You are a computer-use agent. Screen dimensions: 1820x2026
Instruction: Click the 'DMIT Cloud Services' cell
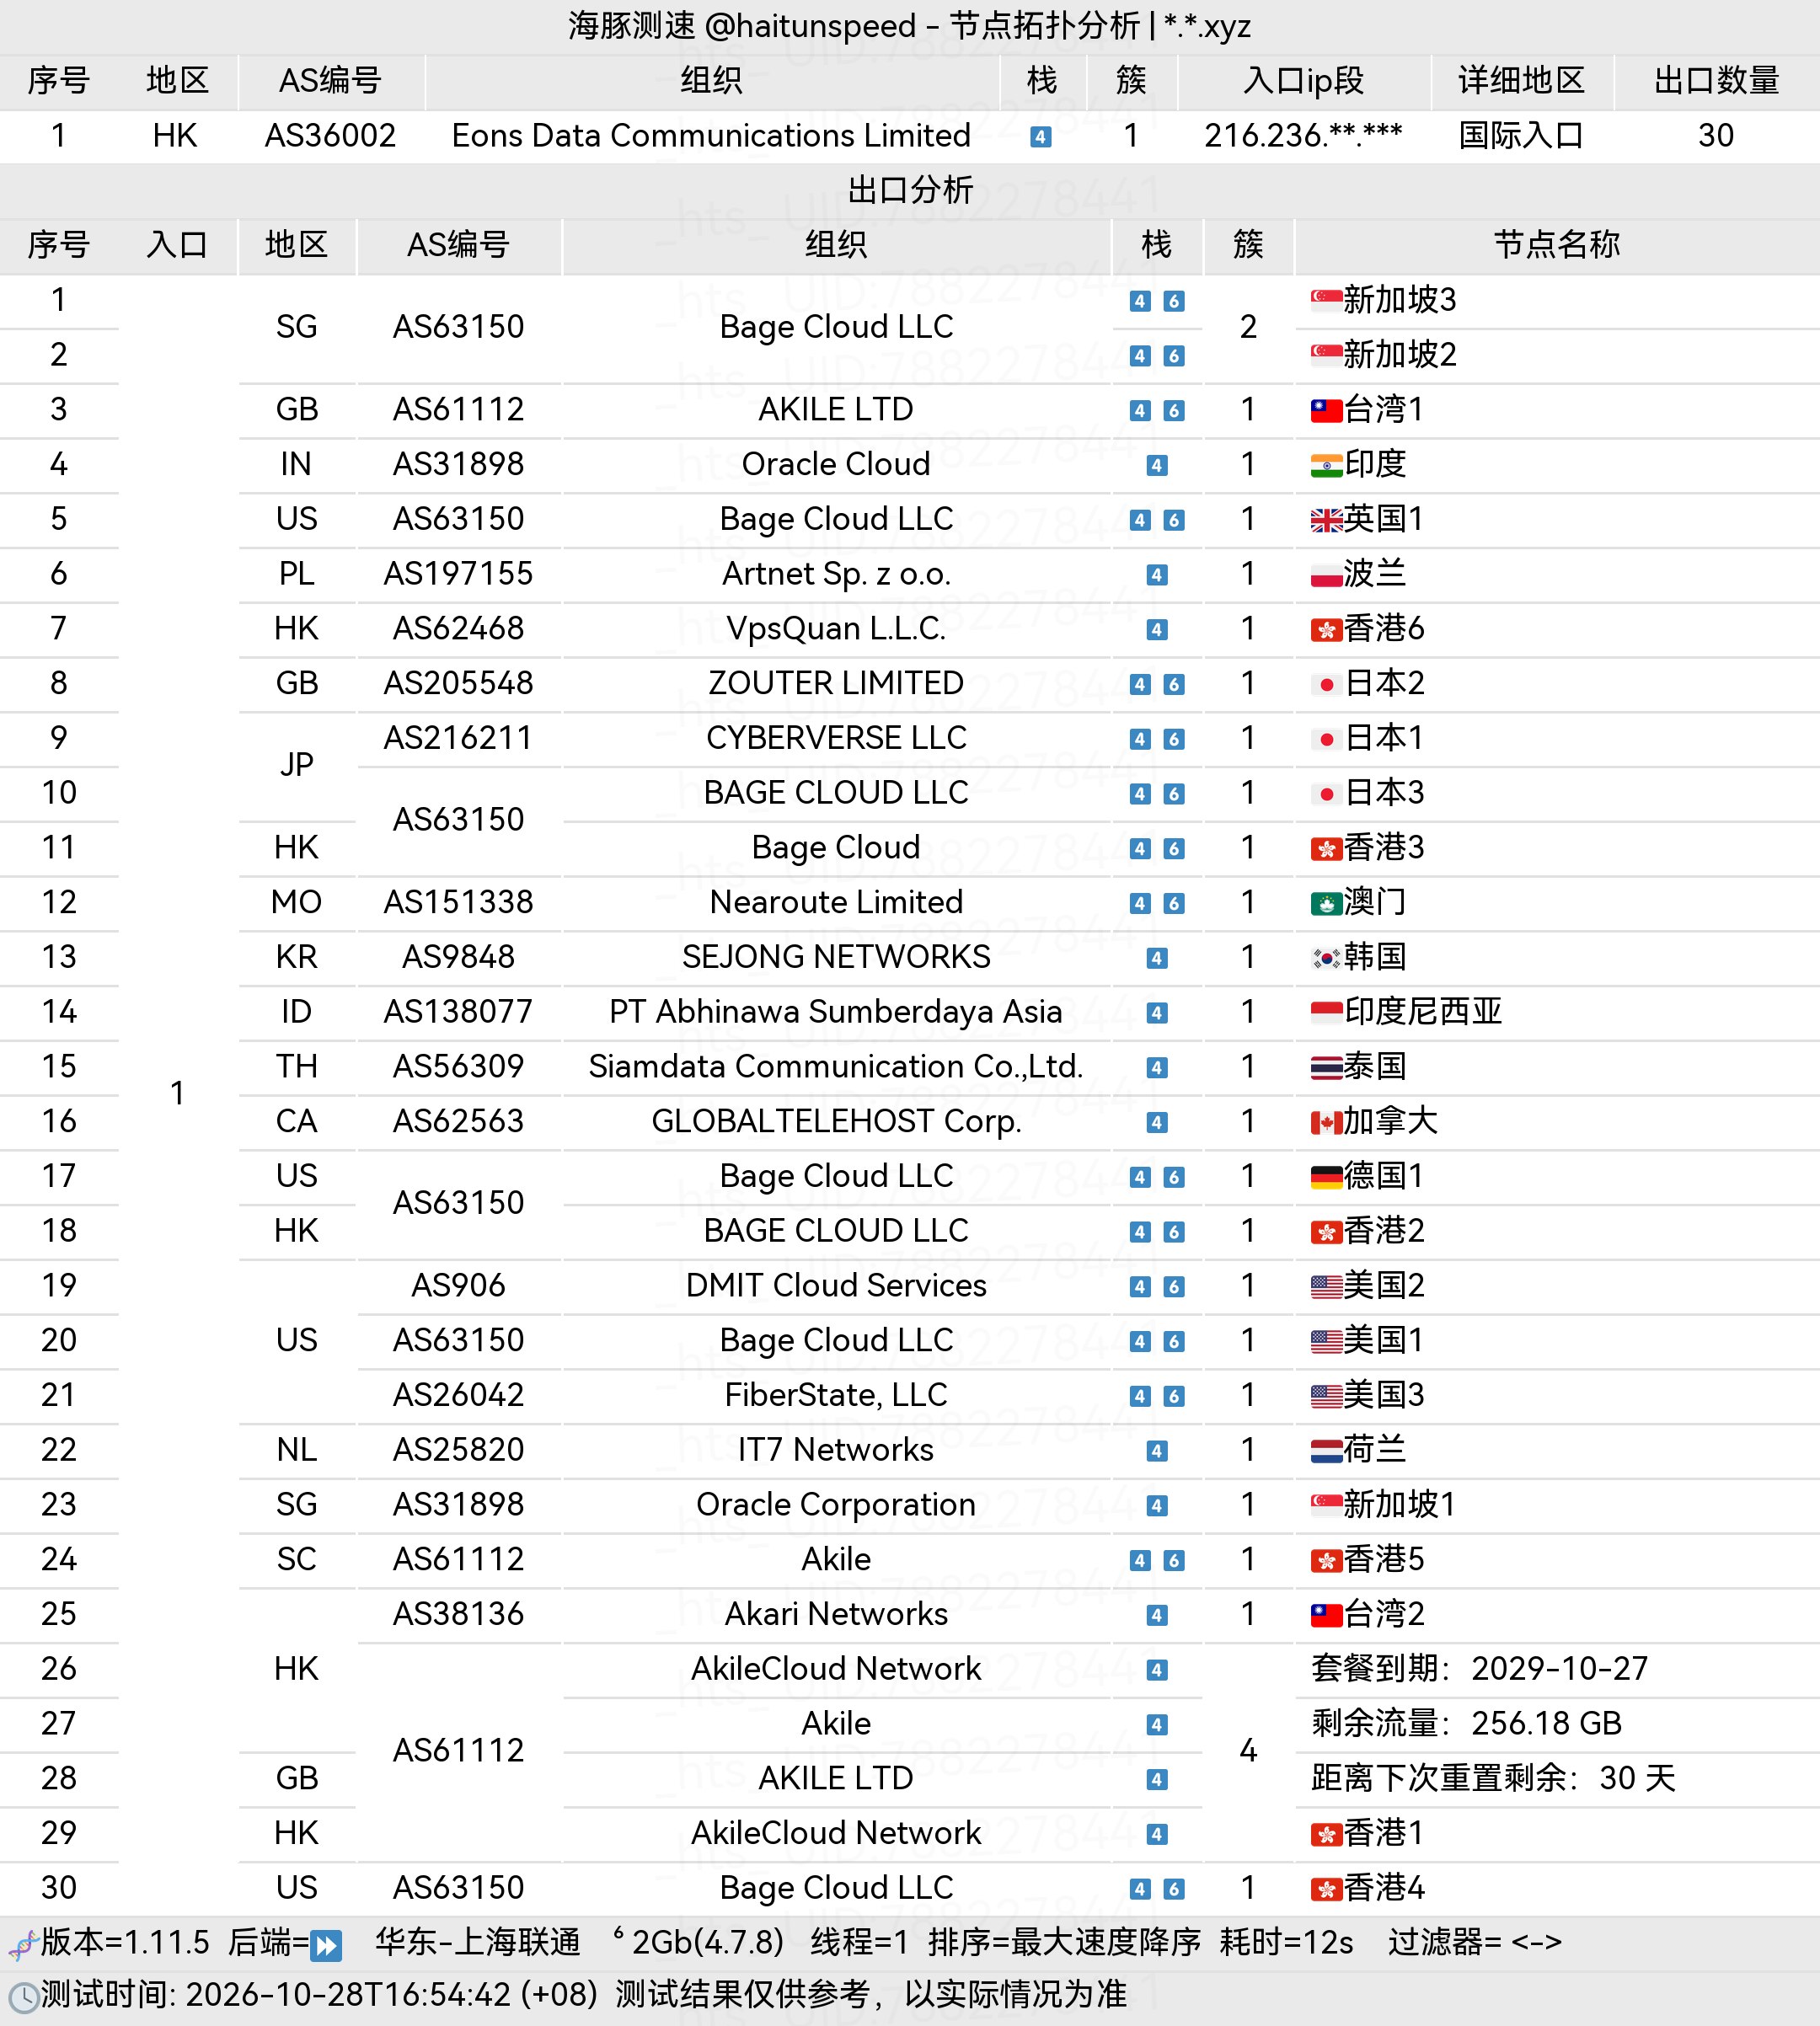836,1286
